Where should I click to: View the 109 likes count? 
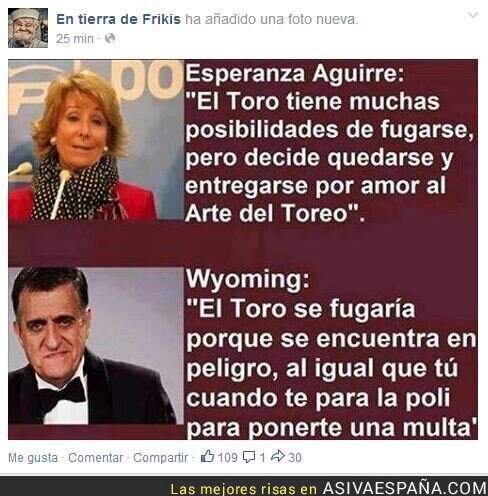point(228,457)
